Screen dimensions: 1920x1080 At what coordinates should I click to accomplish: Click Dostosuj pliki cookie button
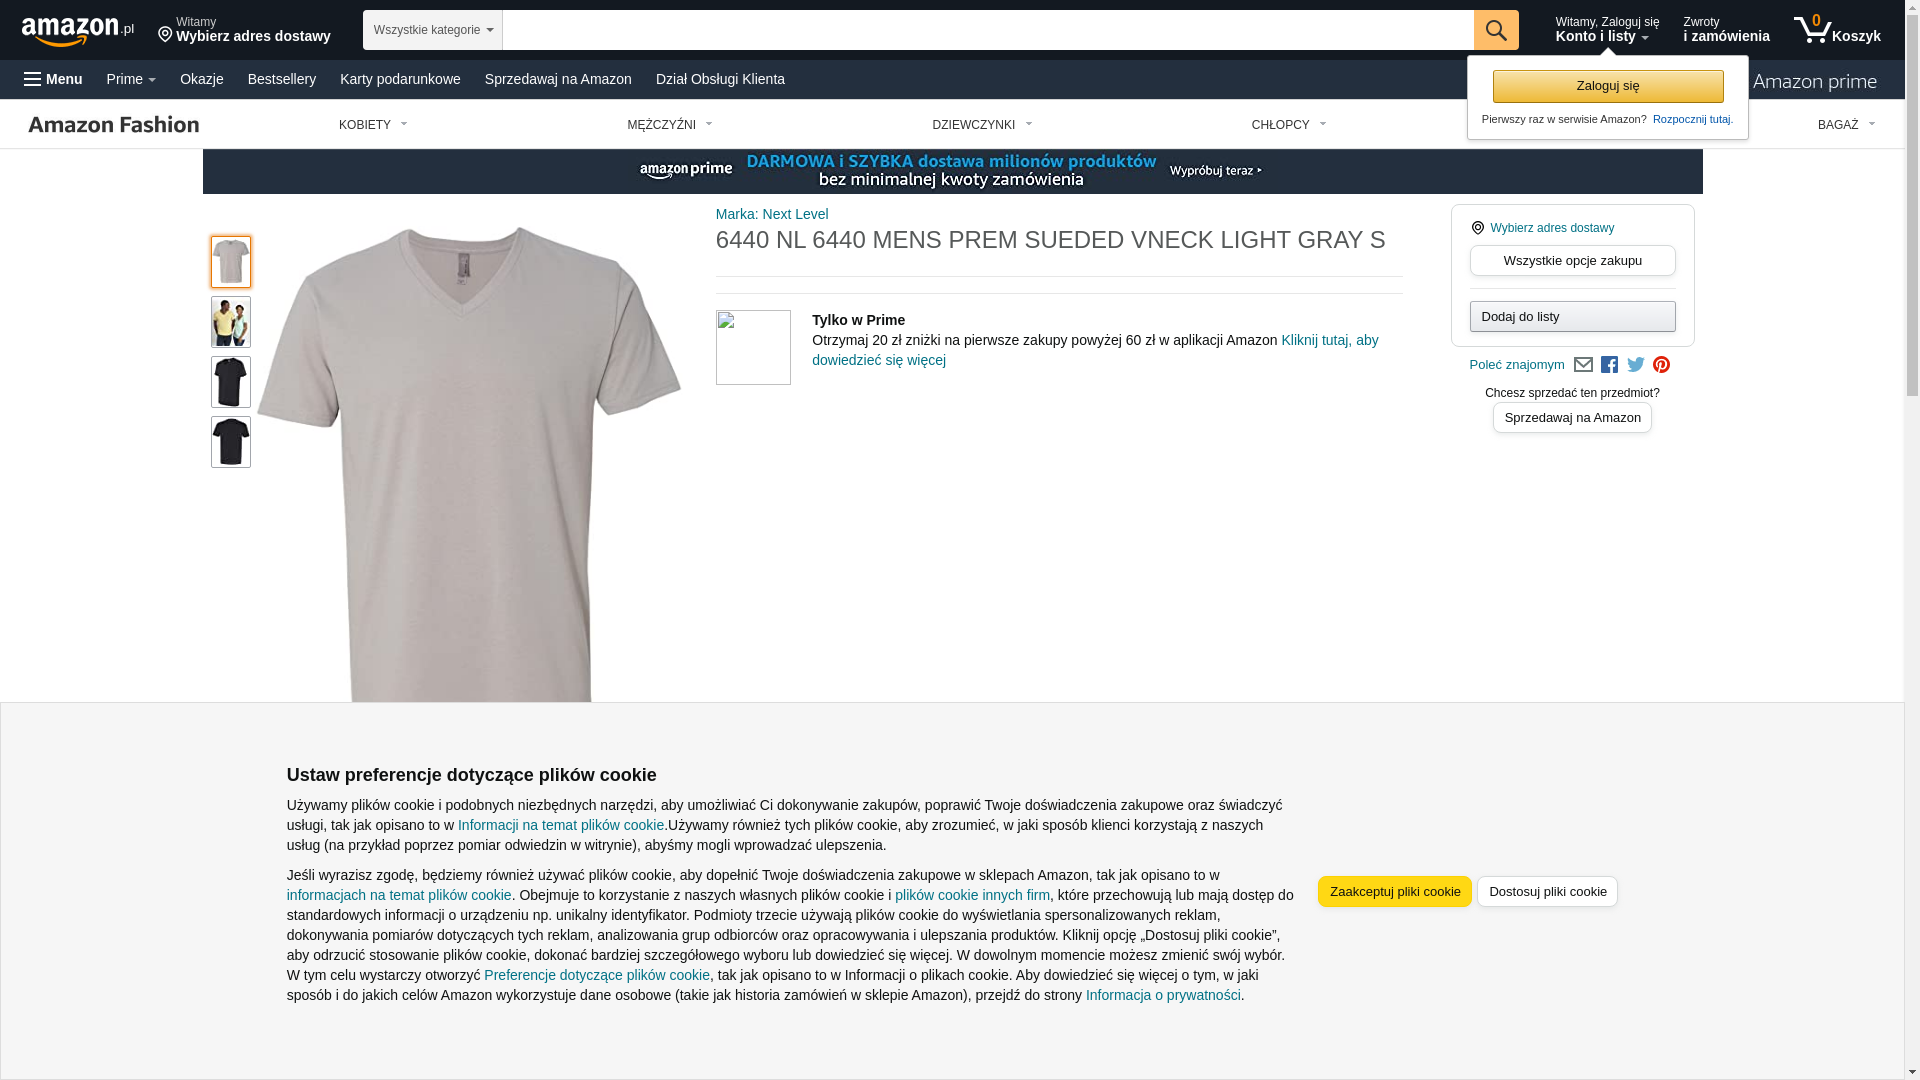click(x=1547, y=891)
